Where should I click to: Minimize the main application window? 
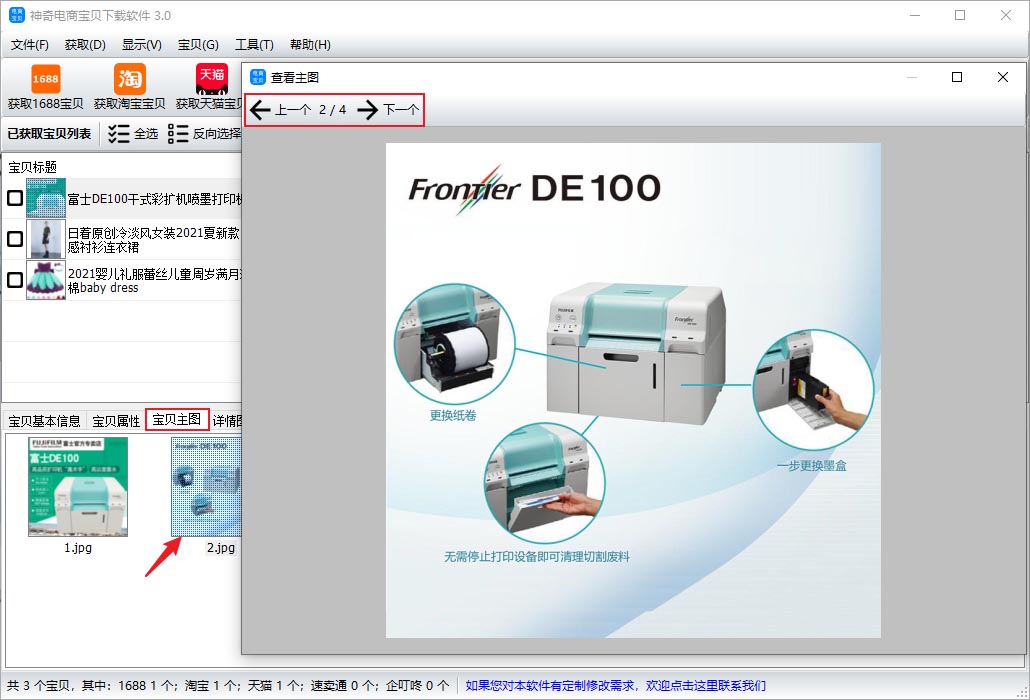(x=914, y=15)
